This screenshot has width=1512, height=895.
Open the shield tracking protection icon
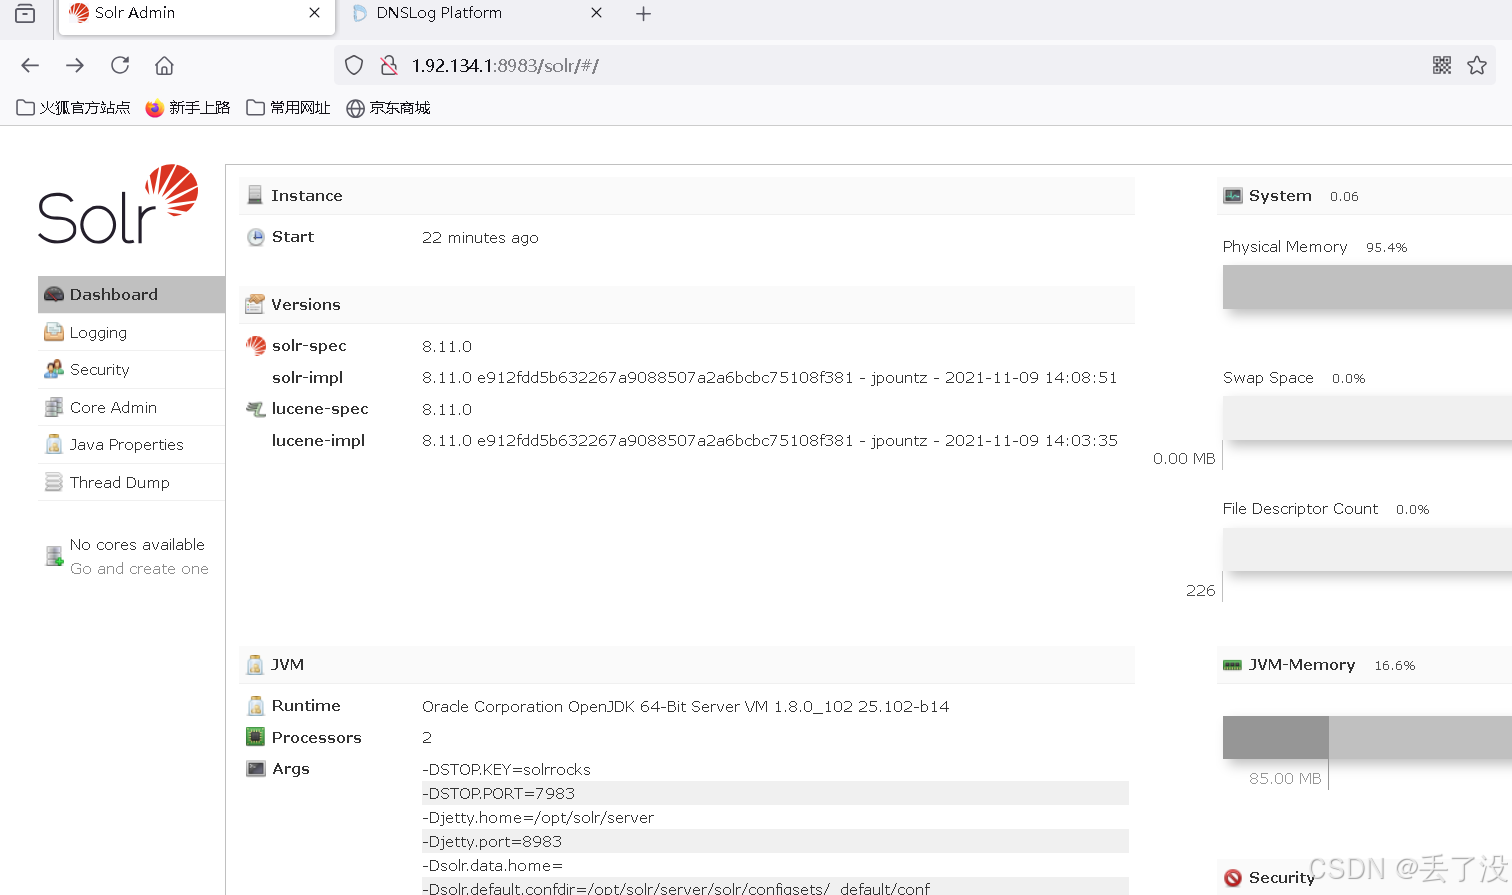click(x=354, y=65)
